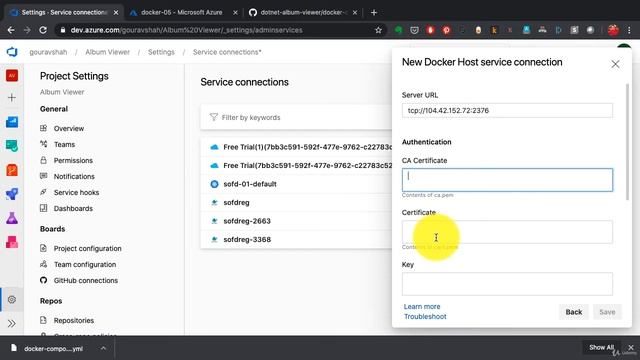Click Album Viewer breadcrumb

pyautogui.click(x=107, y=52)
